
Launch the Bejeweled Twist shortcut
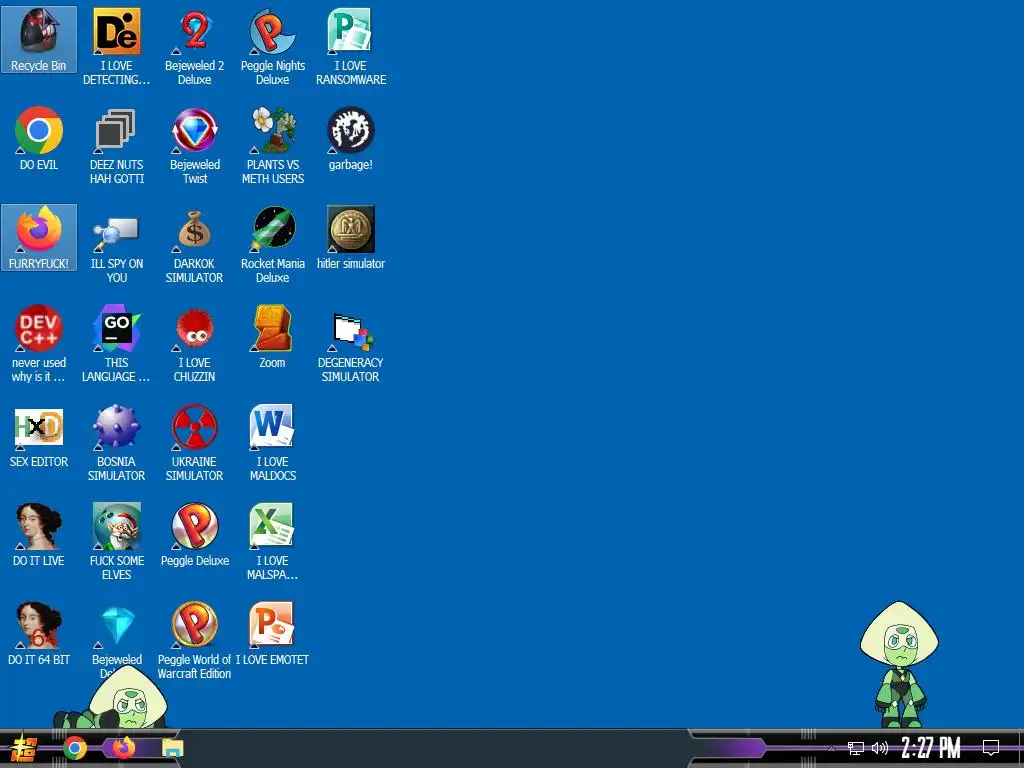[195, 146]
